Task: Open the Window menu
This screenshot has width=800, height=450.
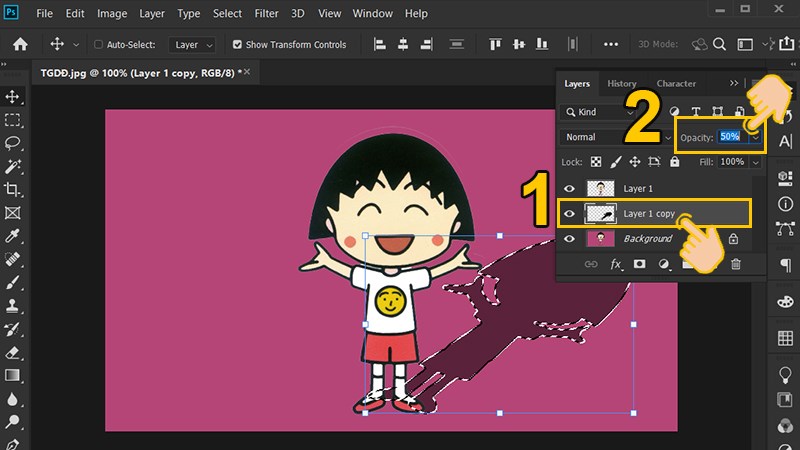Action: point(372,14)
